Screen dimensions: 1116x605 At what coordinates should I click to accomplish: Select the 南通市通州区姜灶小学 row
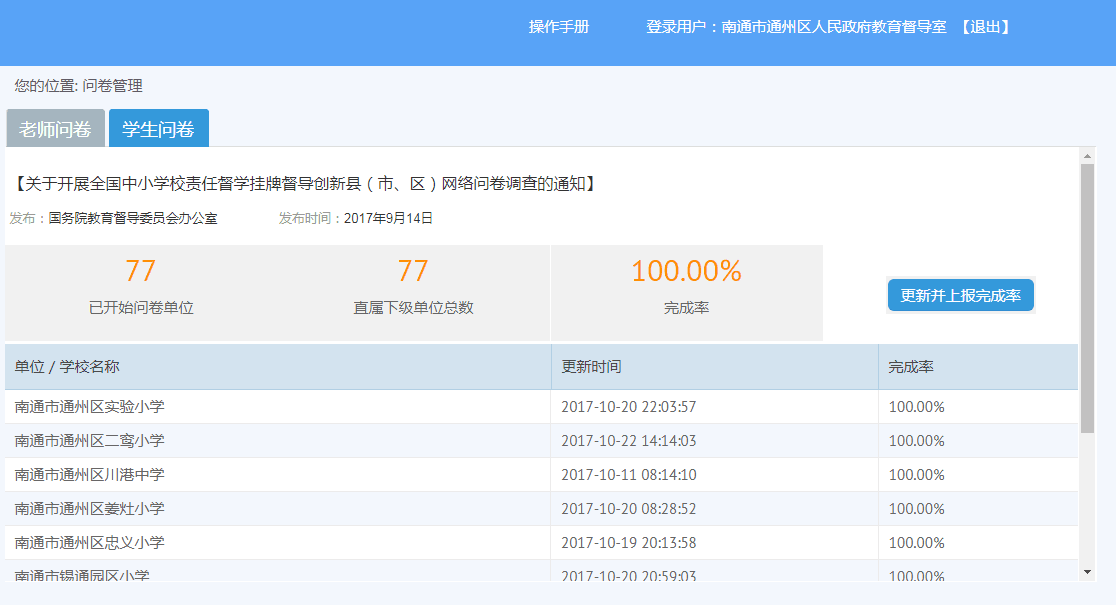(90, 509)
